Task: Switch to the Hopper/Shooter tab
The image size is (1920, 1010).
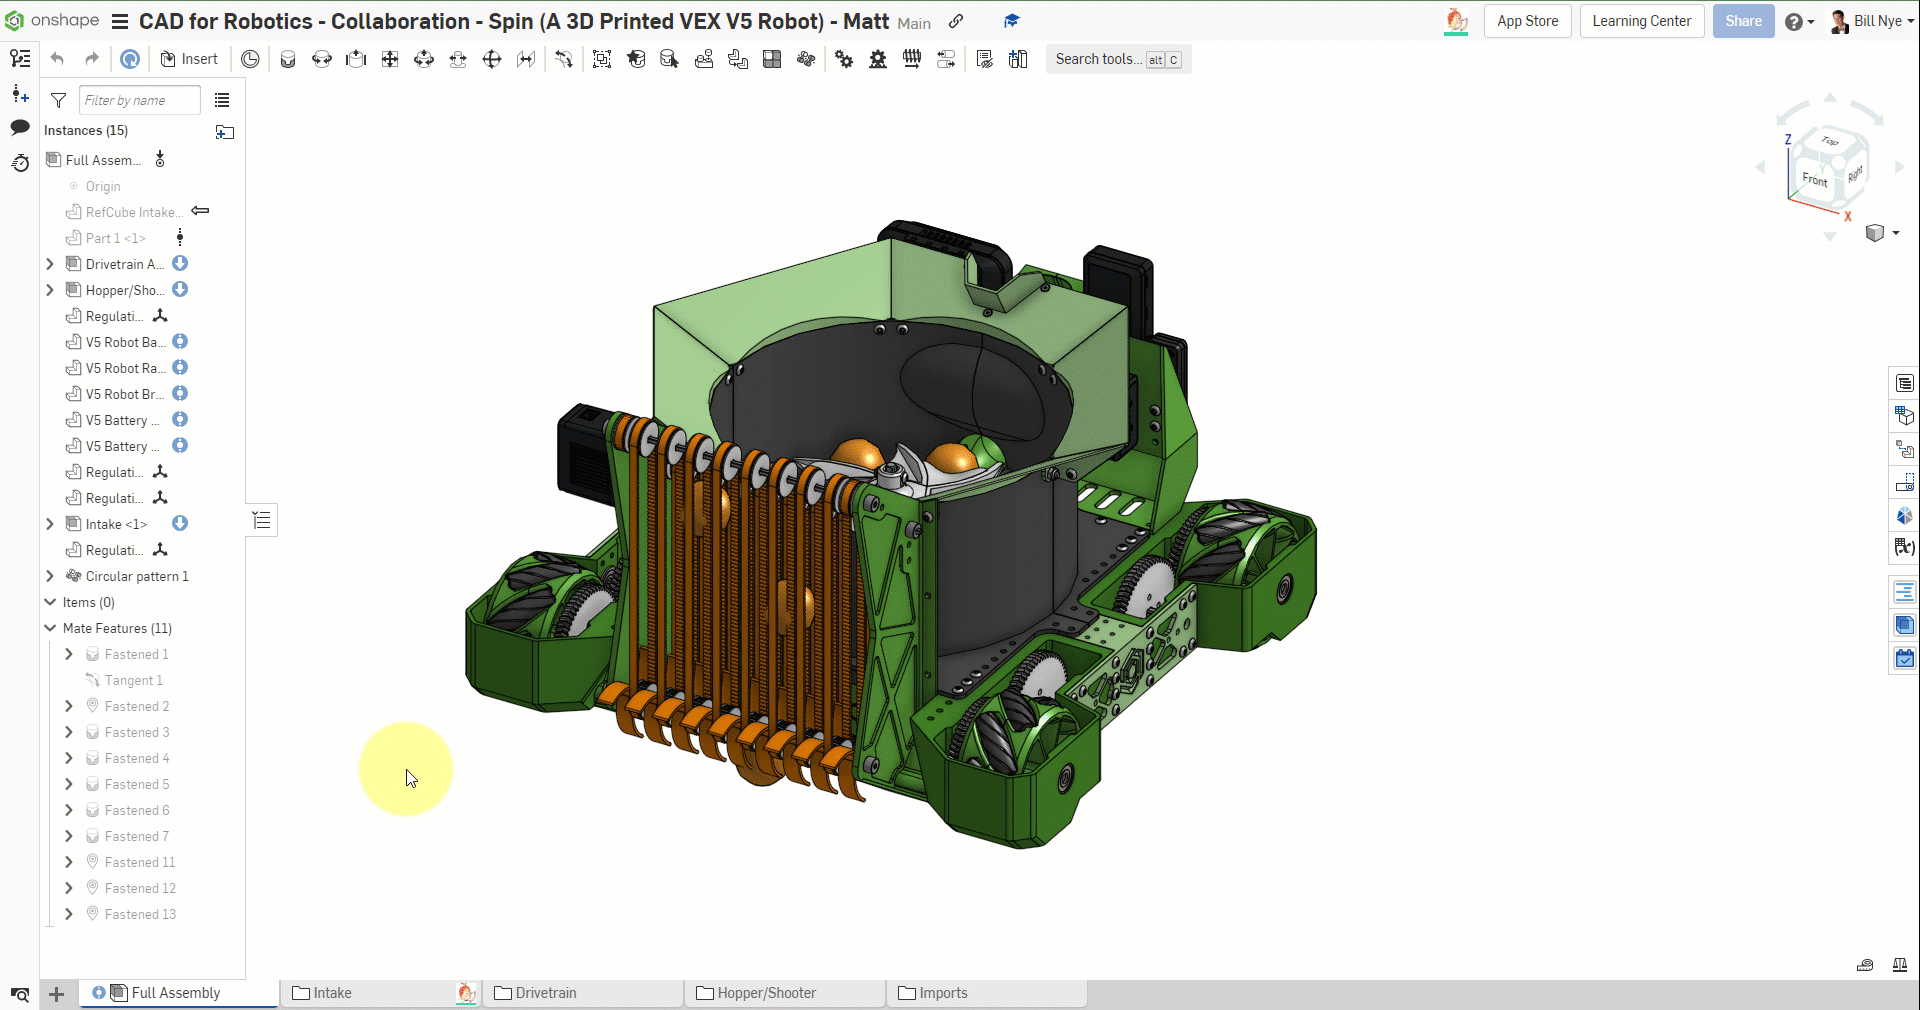Action: click(x=766, y=993)
